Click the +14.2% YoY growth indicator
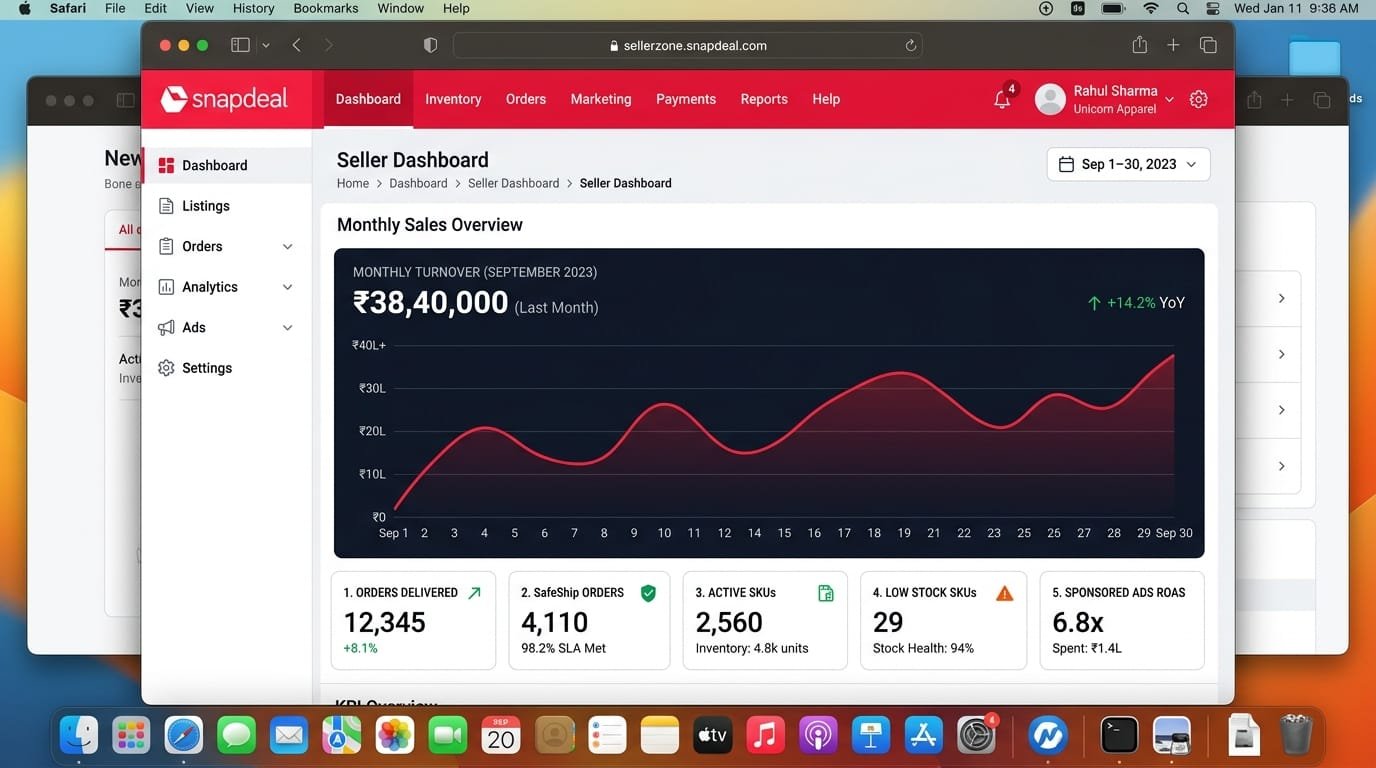The width and height of the screenshot is (1376, 768). point(1136,302)
